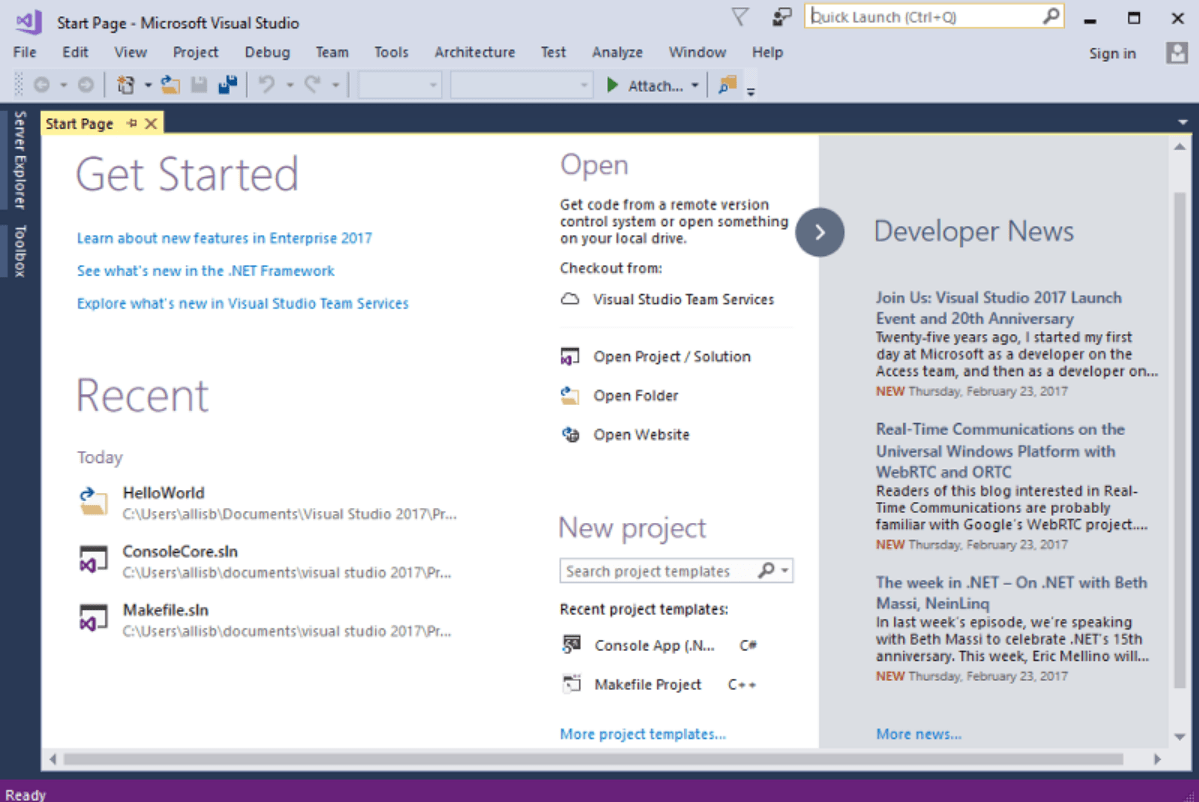Open 'The week in .NET' news article
This screenshot has width=1199, height=802.
click(1011, 593)
